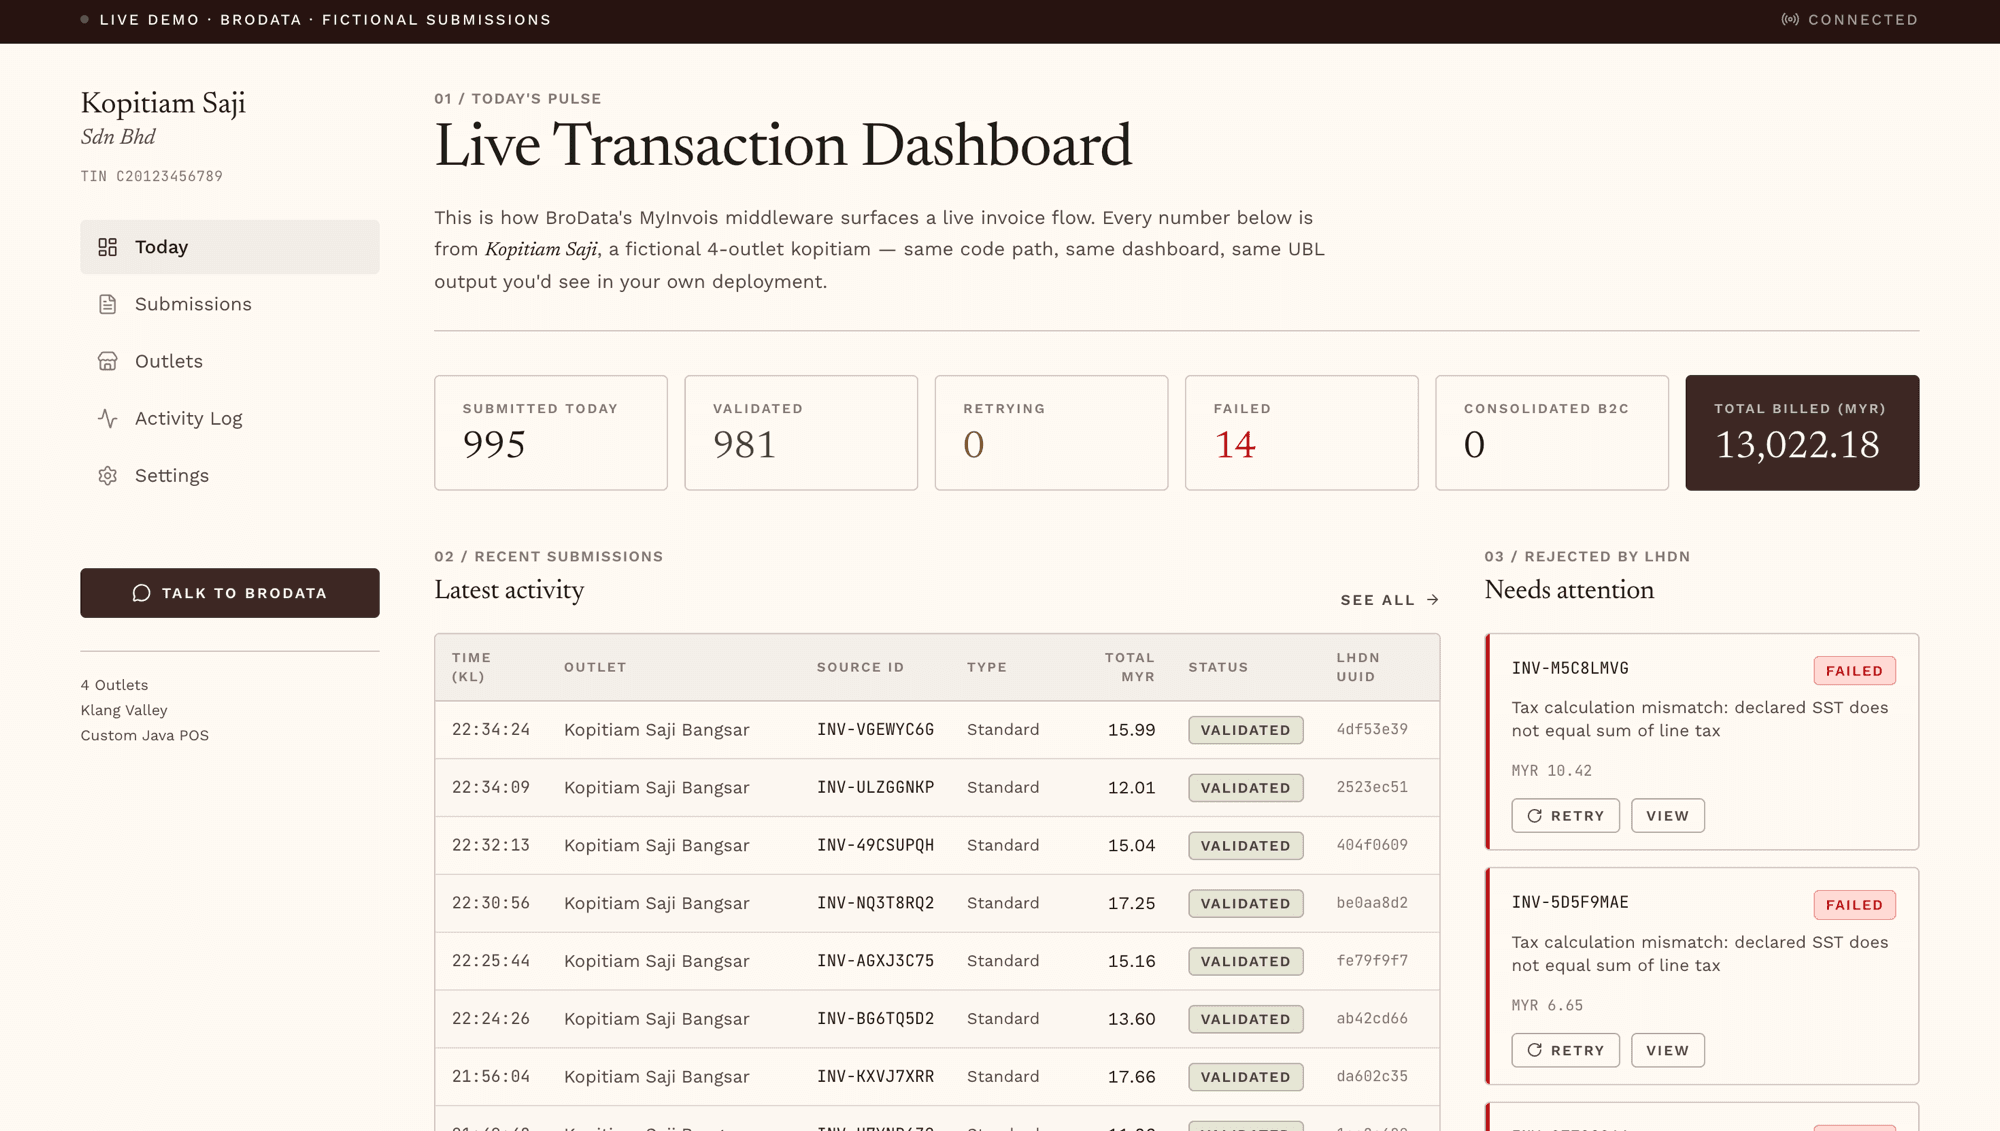
Task: Click MYR 6.65 amount on failed card
Action: pos(1547,1006)
